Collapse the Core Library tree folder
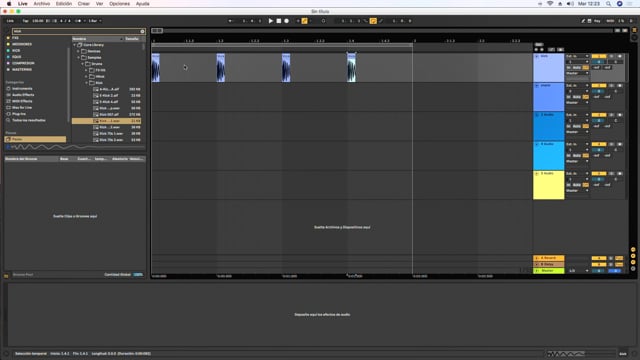The width and height of the screenshot is (640, 360). pyautogui.click(x=75, y=45)
